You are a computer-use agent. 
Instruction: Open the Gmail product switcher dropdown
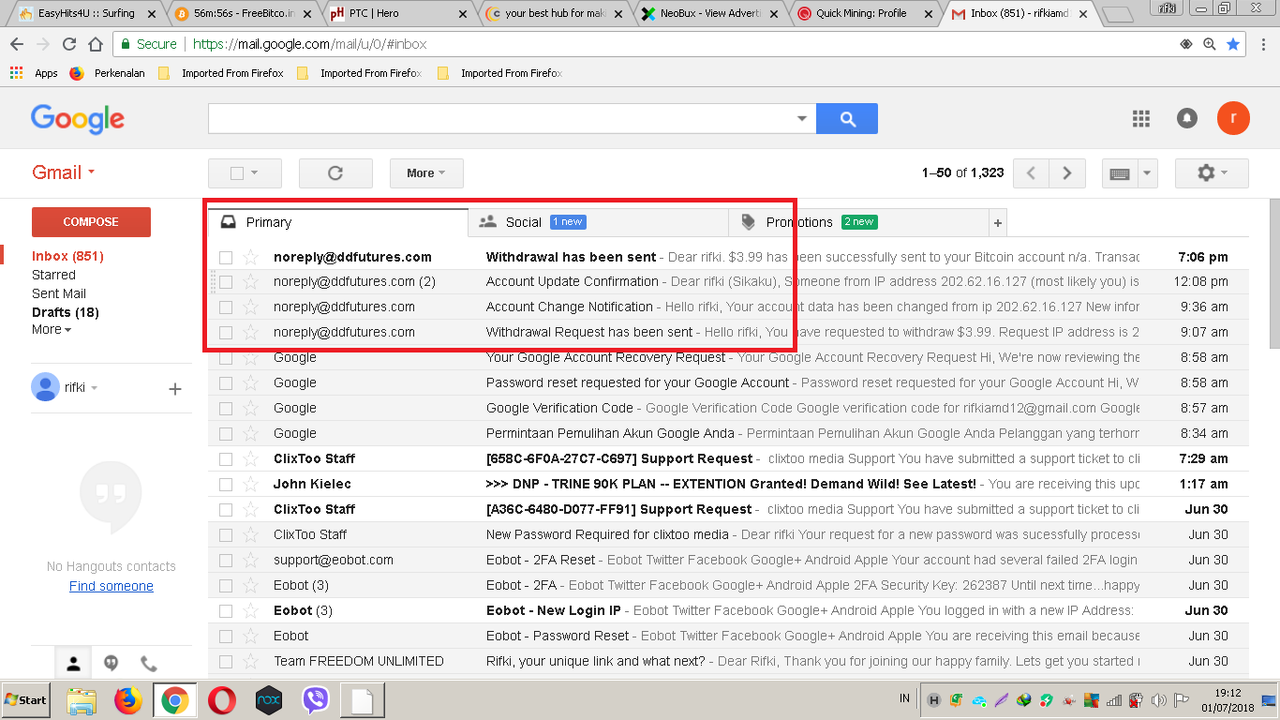[63, 172]
